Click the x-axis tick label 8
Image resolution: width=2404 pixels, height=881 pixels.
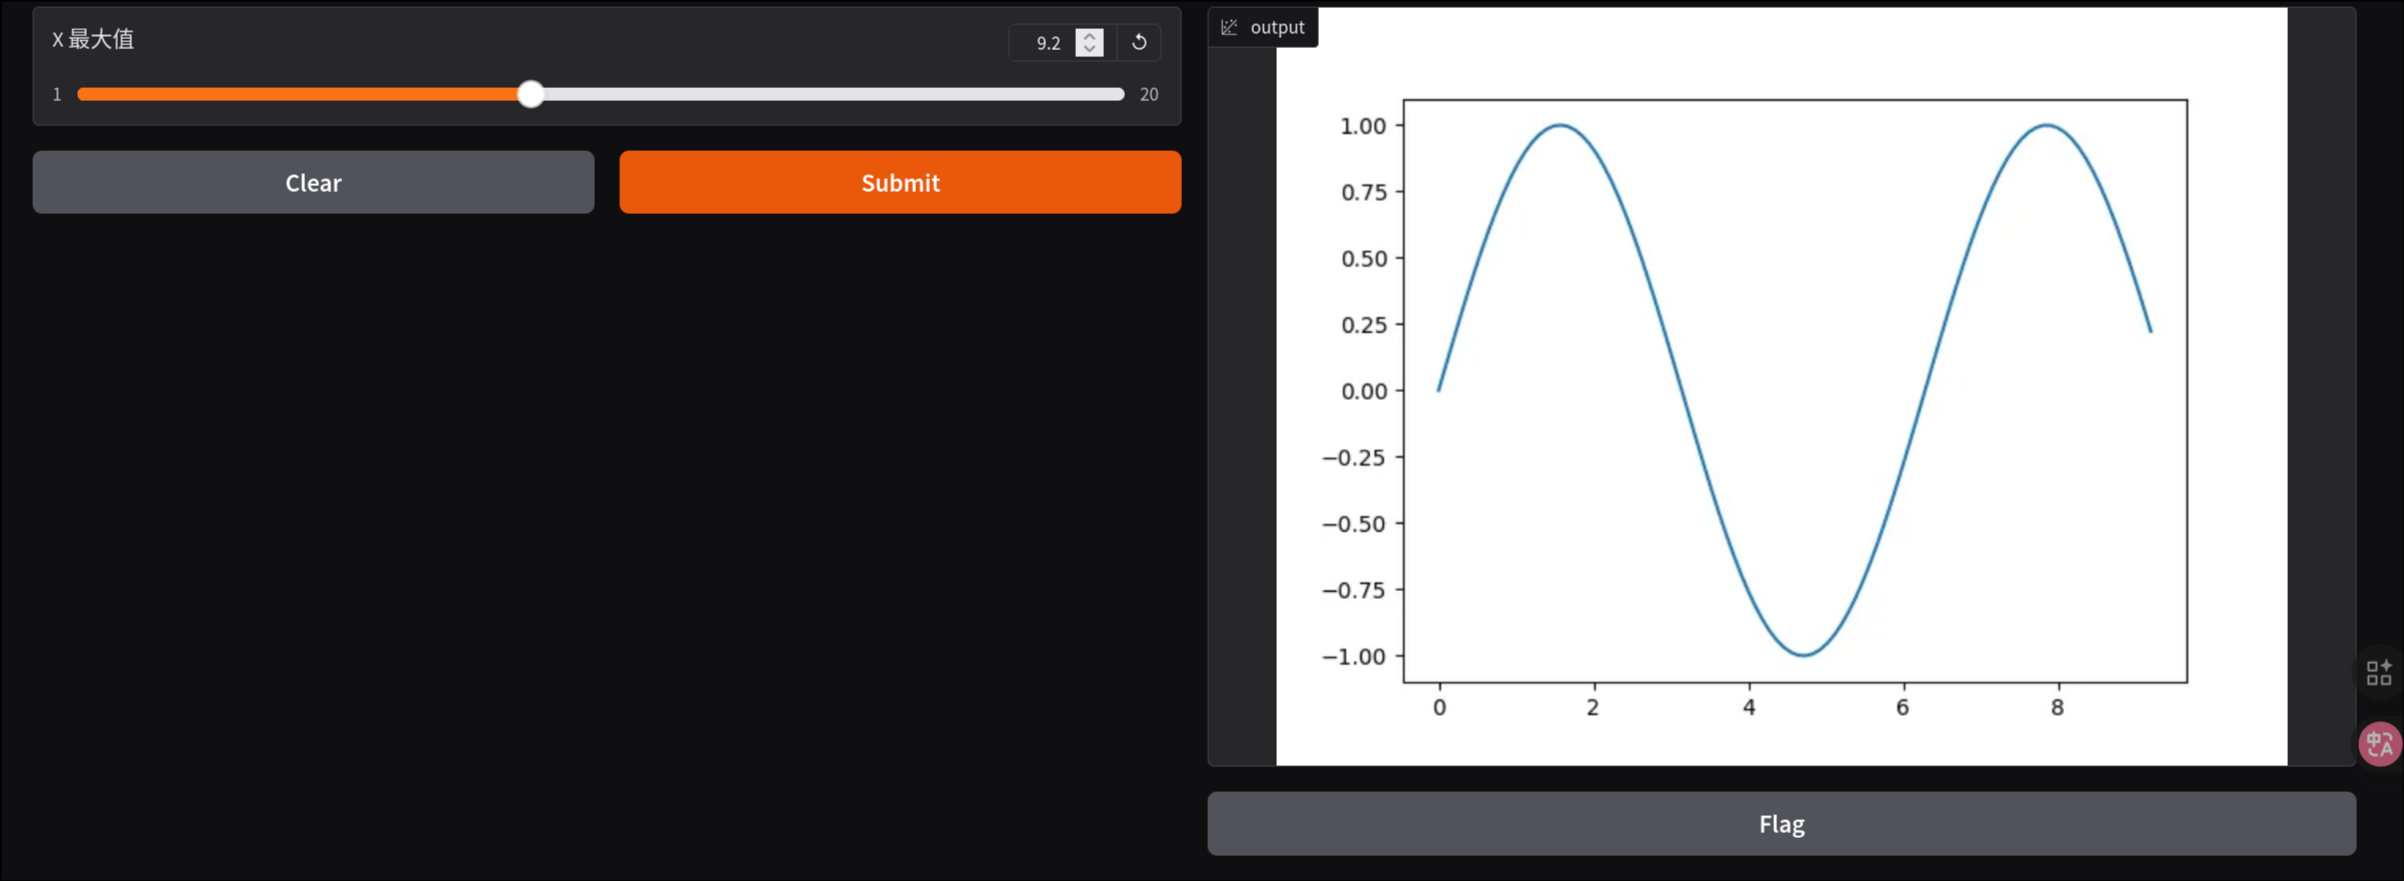coord(2057,708)
